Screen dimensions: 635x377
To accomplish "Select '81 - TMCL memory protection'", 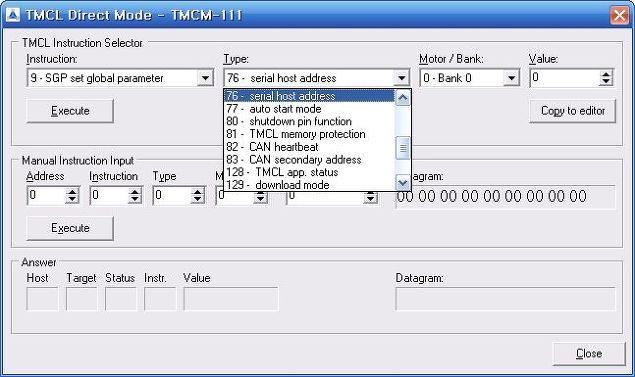I will click(x=309, y=134).
